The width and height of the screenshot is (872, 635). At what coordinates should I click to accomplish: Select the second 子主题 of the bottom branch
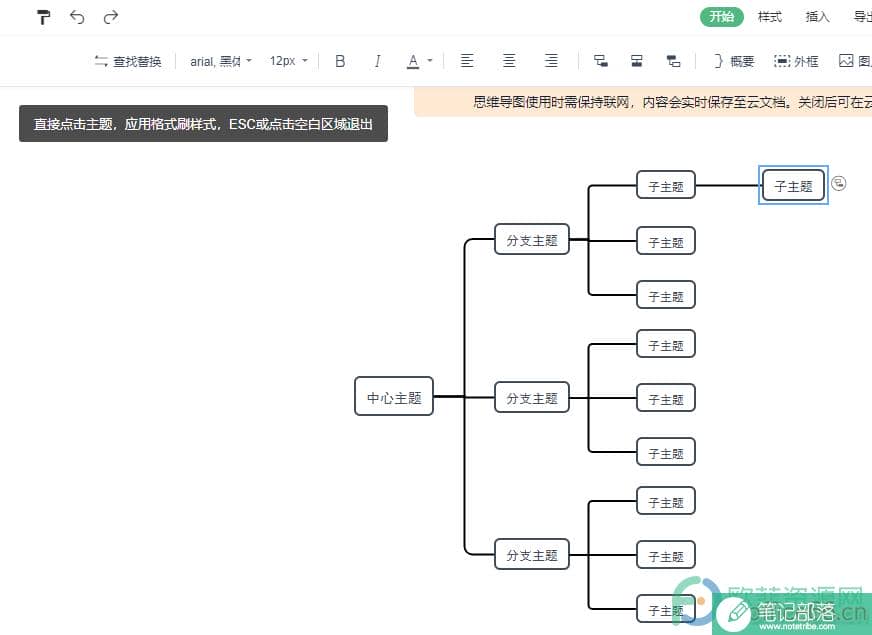tap(666, 554)
